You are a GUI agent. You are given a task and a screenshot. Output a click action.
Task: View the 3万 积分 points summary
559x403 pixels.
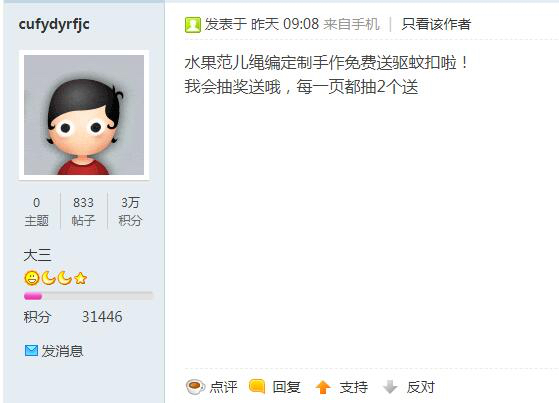coord(130,211)
